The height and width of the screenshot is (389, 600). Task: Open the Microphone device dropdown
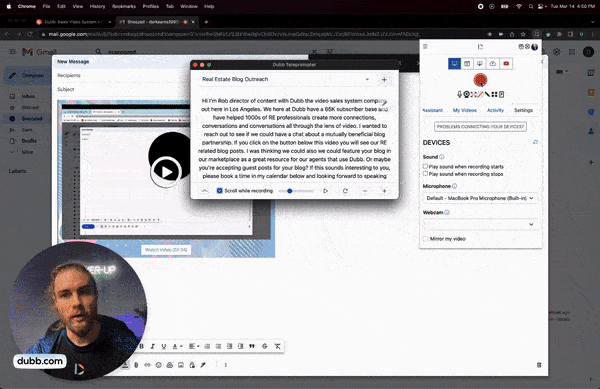point(480,198)
